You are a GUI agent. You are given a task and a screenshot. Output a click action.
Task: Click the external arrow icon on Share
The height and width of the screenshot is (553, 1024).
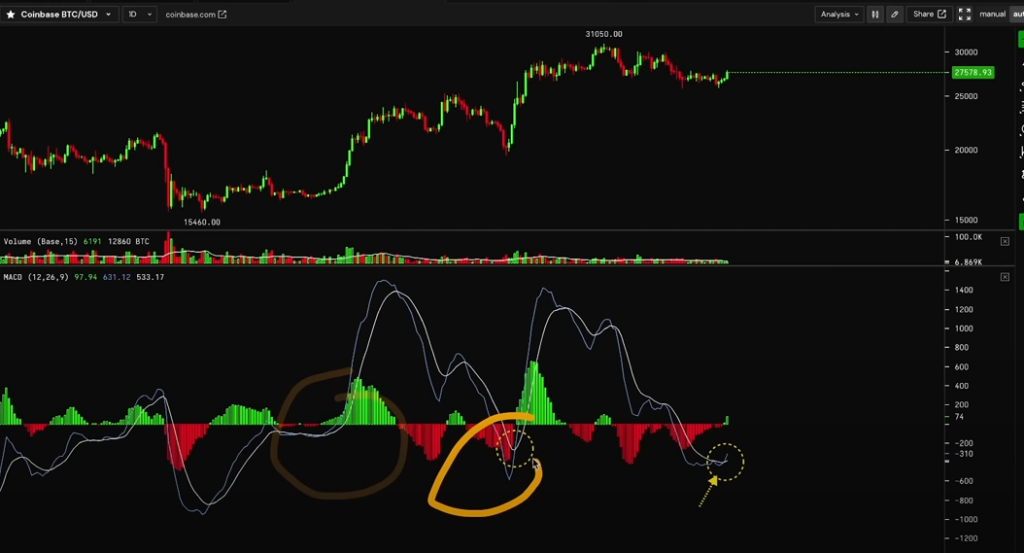coord(942,14)
